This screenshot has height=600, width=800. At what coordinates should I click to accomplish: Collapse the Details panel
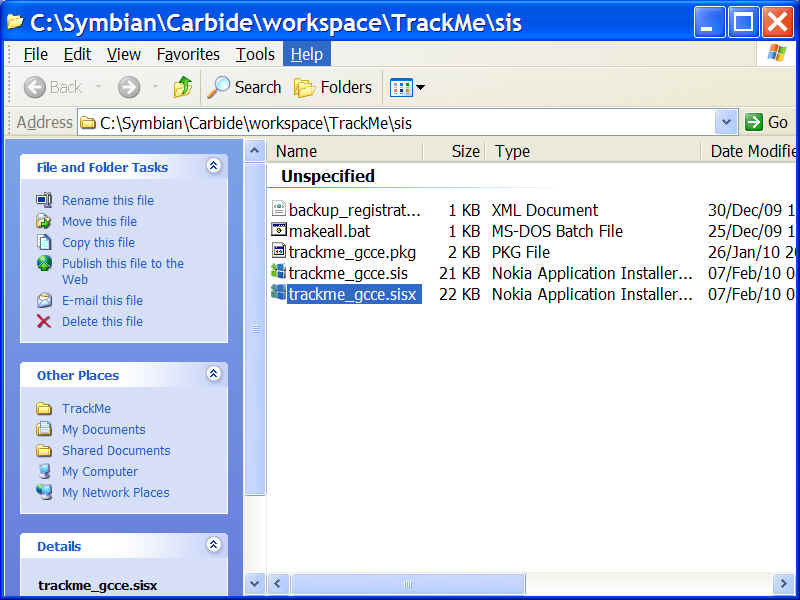(x=213, y=545)
